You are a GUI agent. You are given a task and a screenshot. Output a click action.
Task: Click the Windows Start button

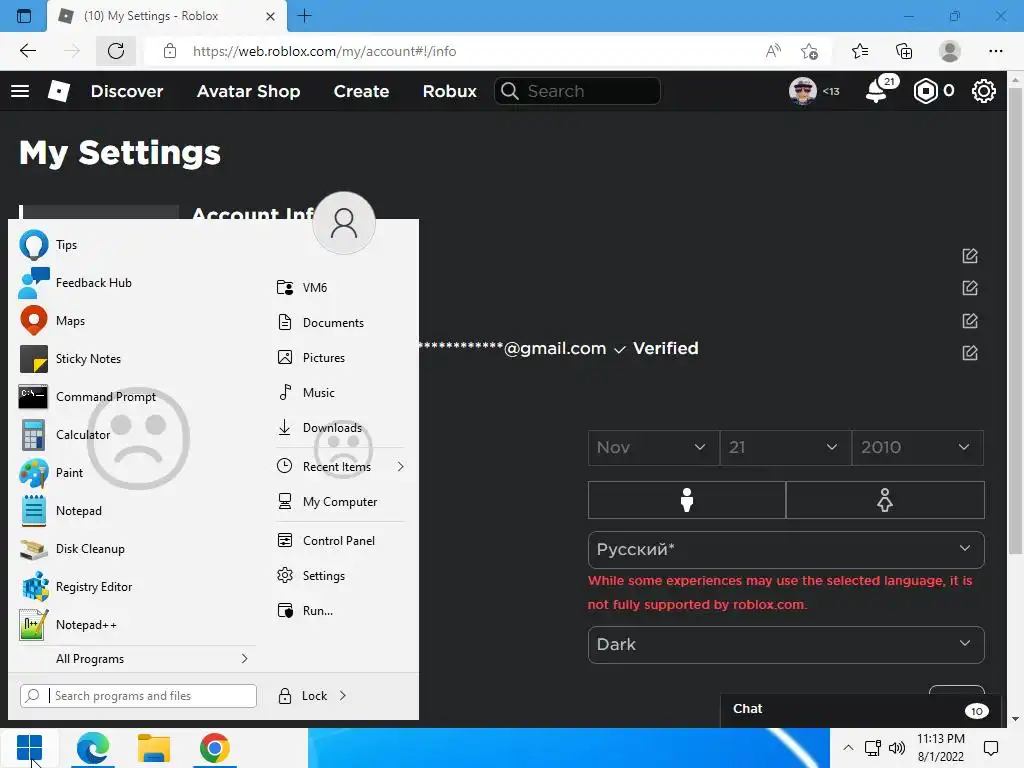tap(29, 748)
